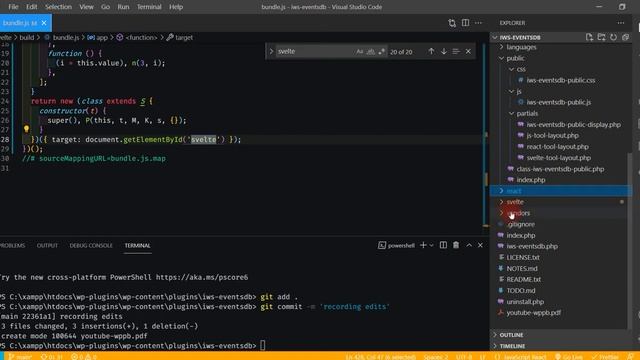
Task: Open the launch profile dropdown arrow
Action: coord(431,245)
